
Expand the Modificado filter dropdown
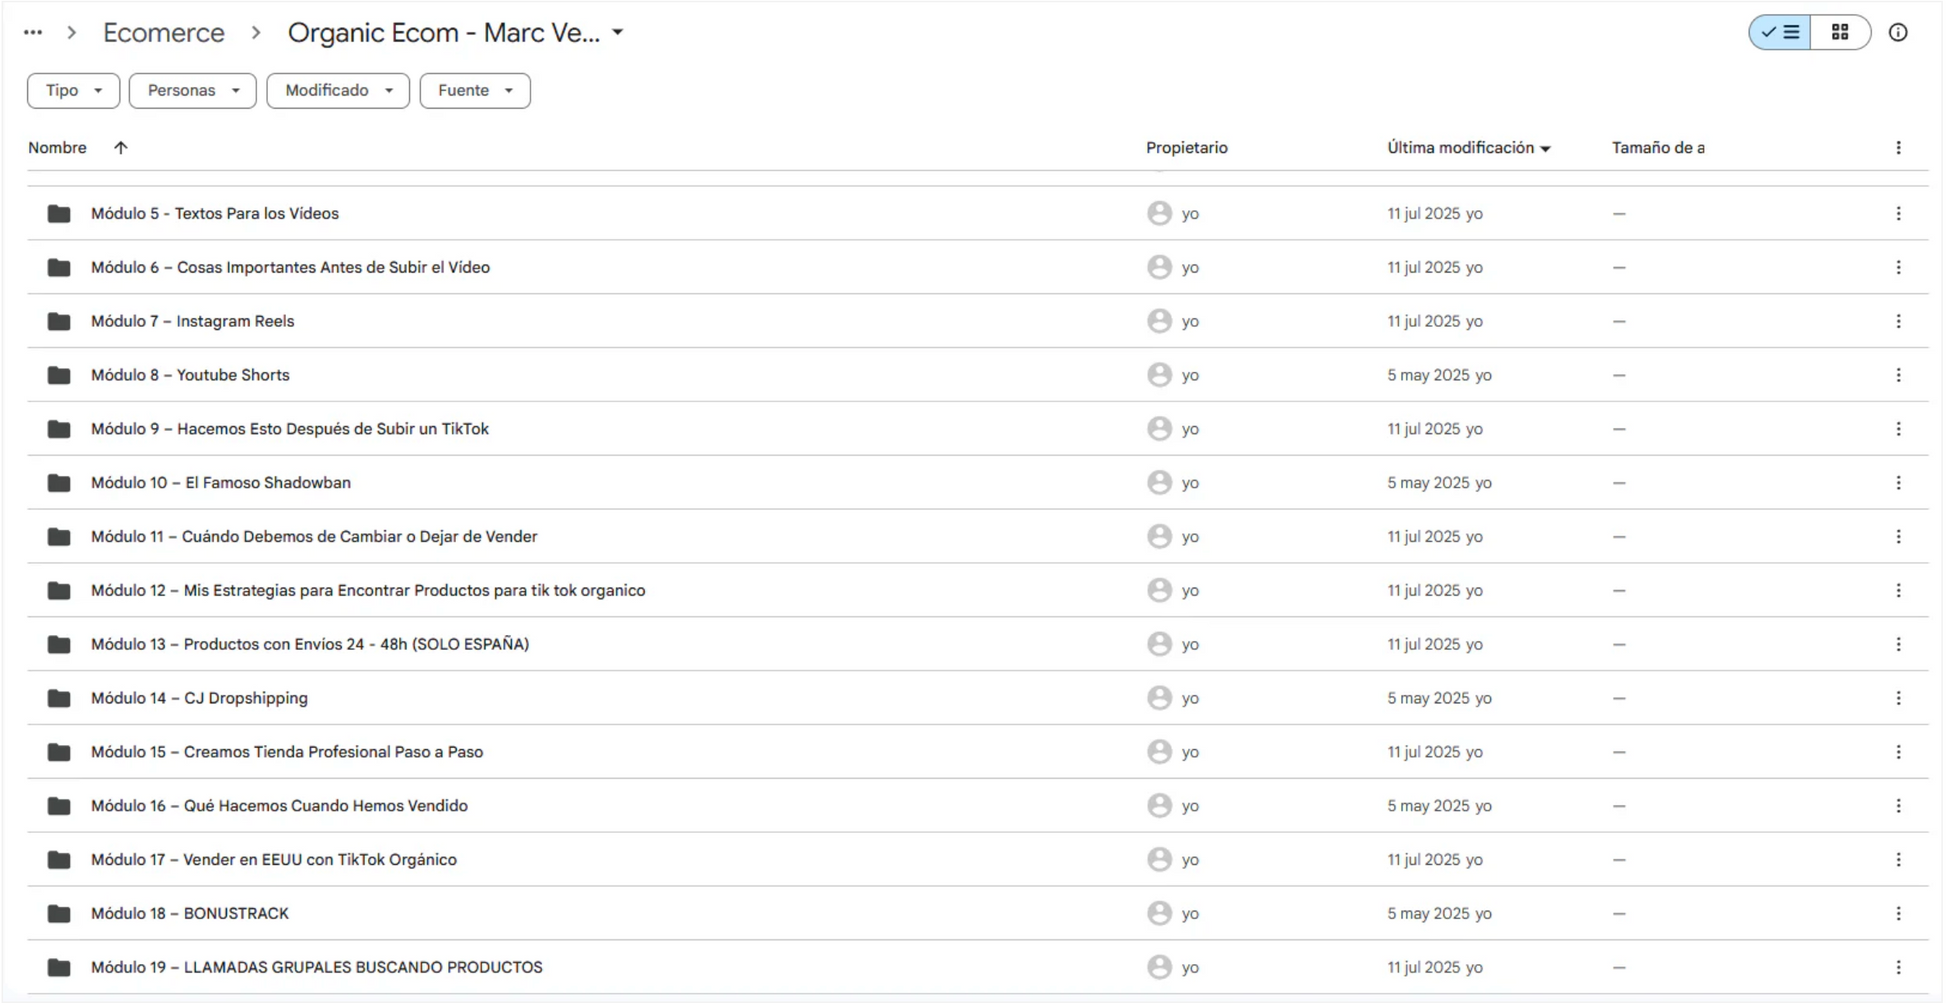coord(338,90)
